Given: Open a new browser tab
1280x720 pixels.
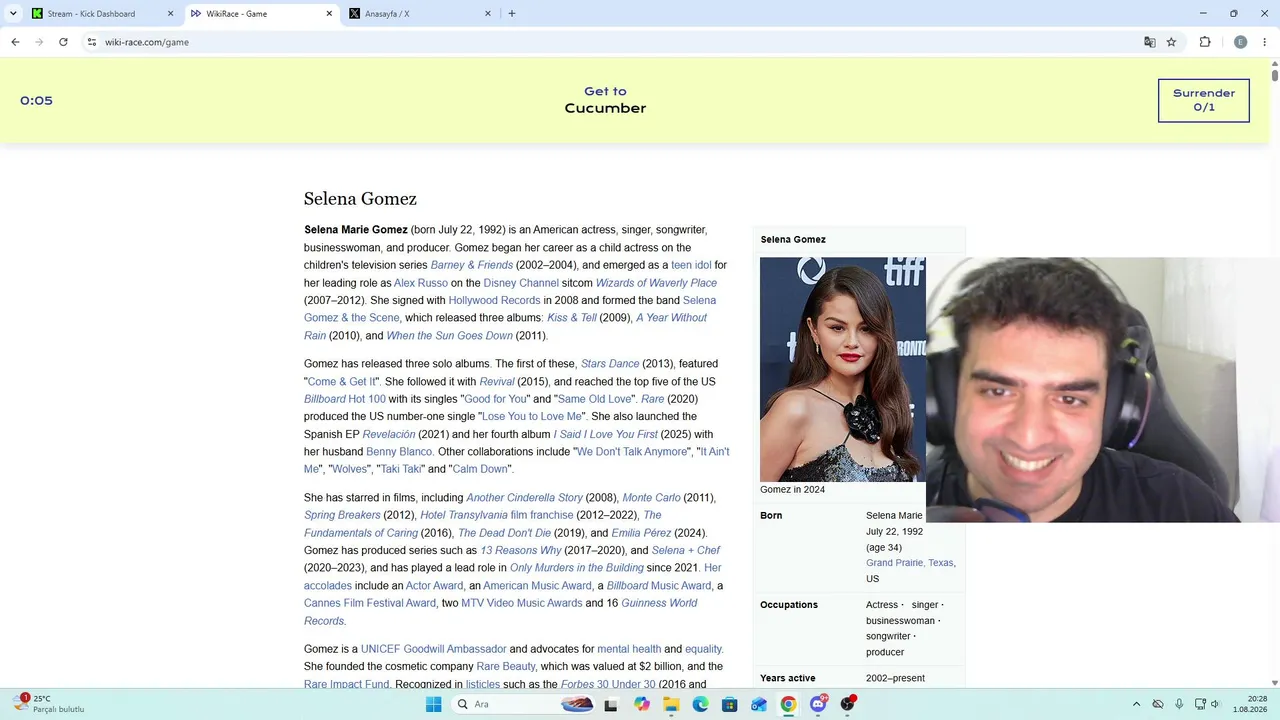Looking at the screenshot, I should (x=512, y=14).
